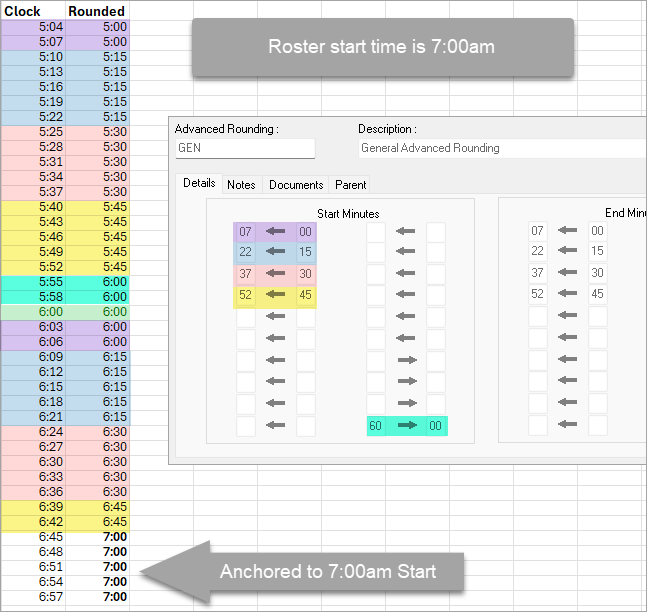The height and width of the screenshot is (612, 647).
Task: Click the End Minutes arrow beside 52
Action: coord(567,293)
